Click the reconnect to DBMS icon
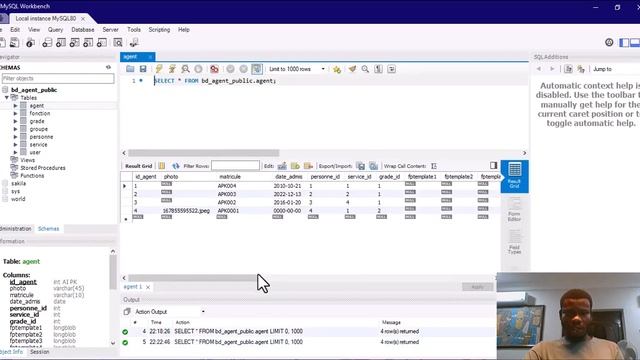 134,42
